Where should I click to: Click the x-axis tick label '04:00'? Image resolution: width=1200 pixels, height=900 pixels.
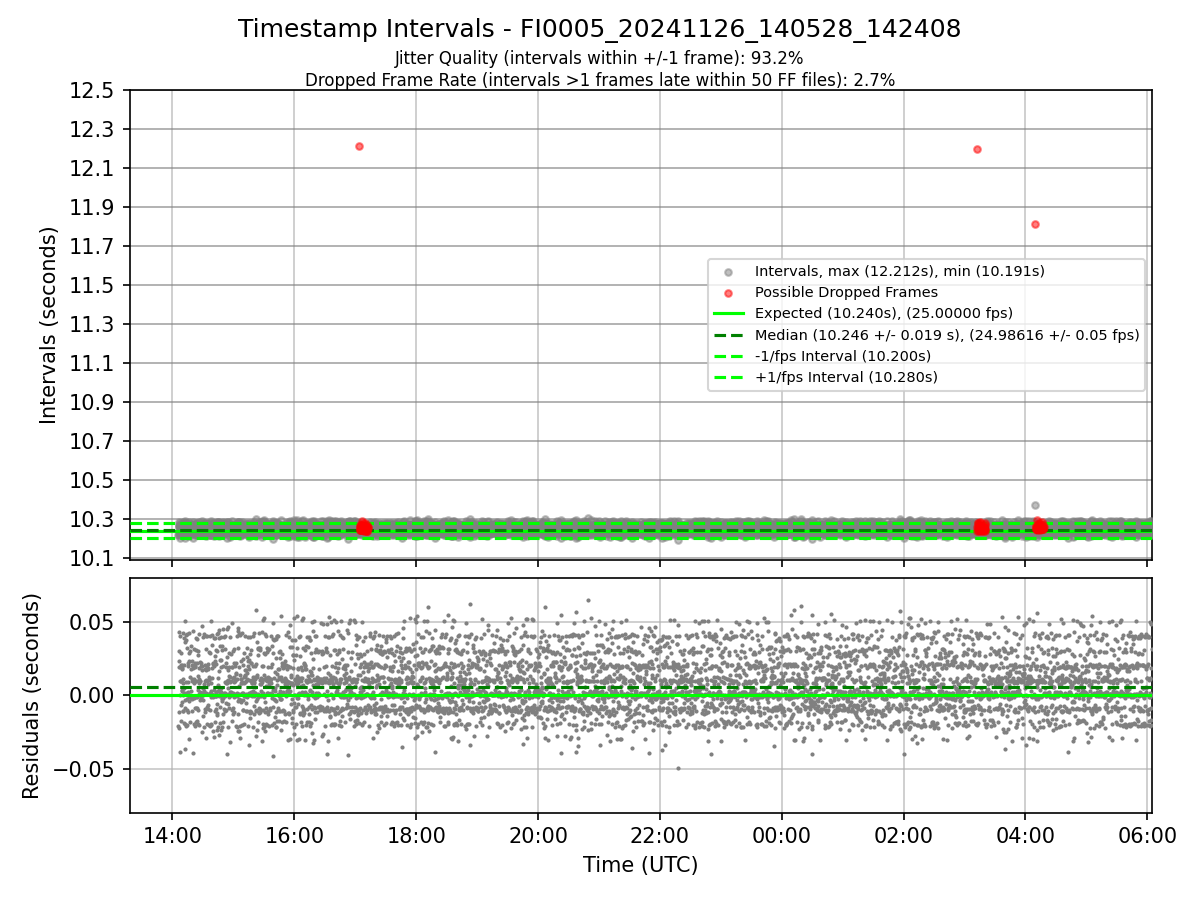pos(1025,834)
